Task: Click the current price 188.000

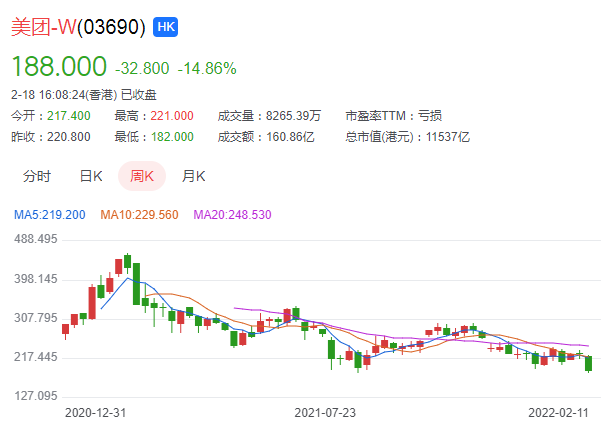Action: click(59, 66)
